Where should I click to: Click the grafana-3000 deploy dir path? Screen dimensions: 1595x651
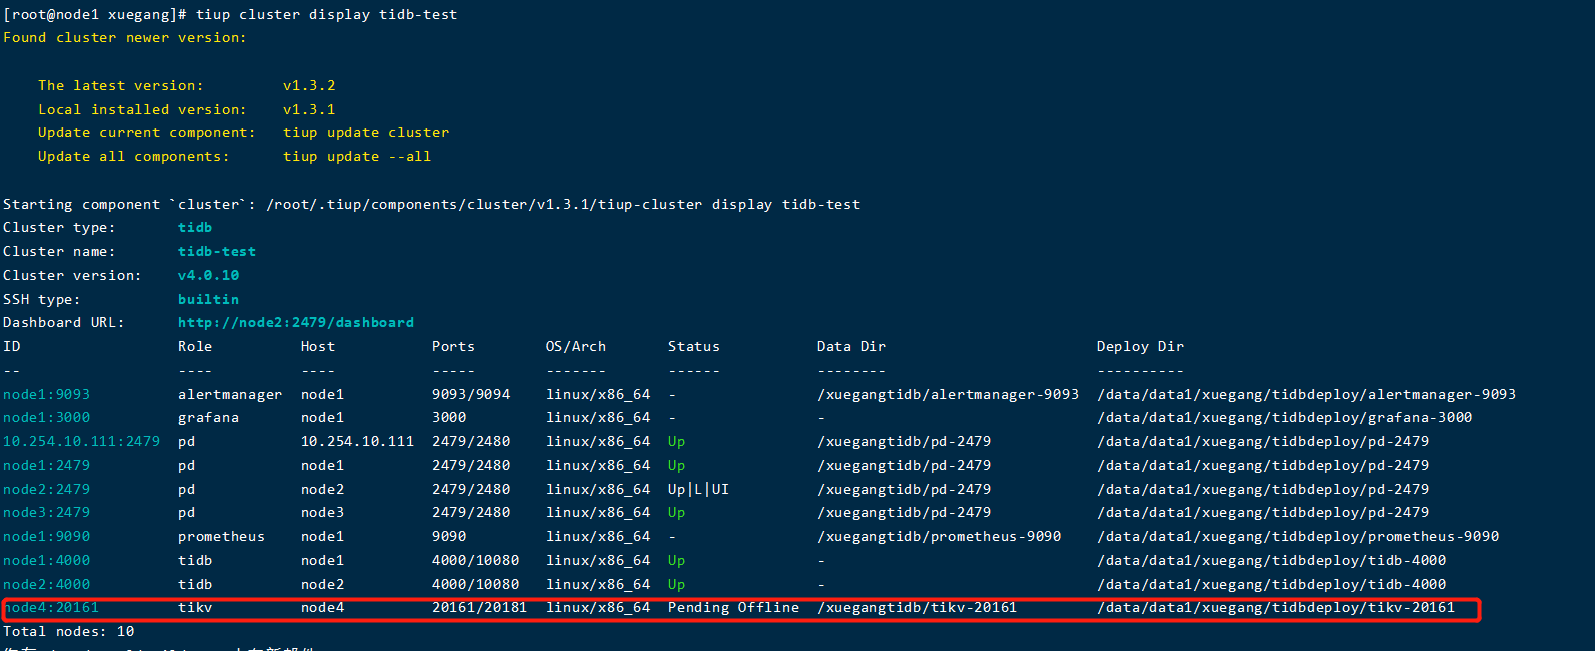point(1284,418)
